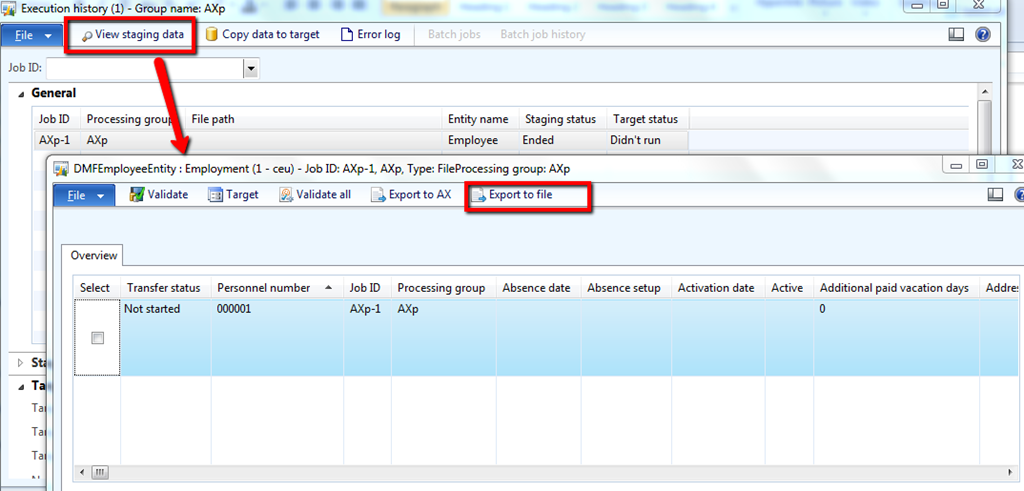Screen dimensions: 1024x491
Task: Click Export to file icon
Action: click(479, 195)
